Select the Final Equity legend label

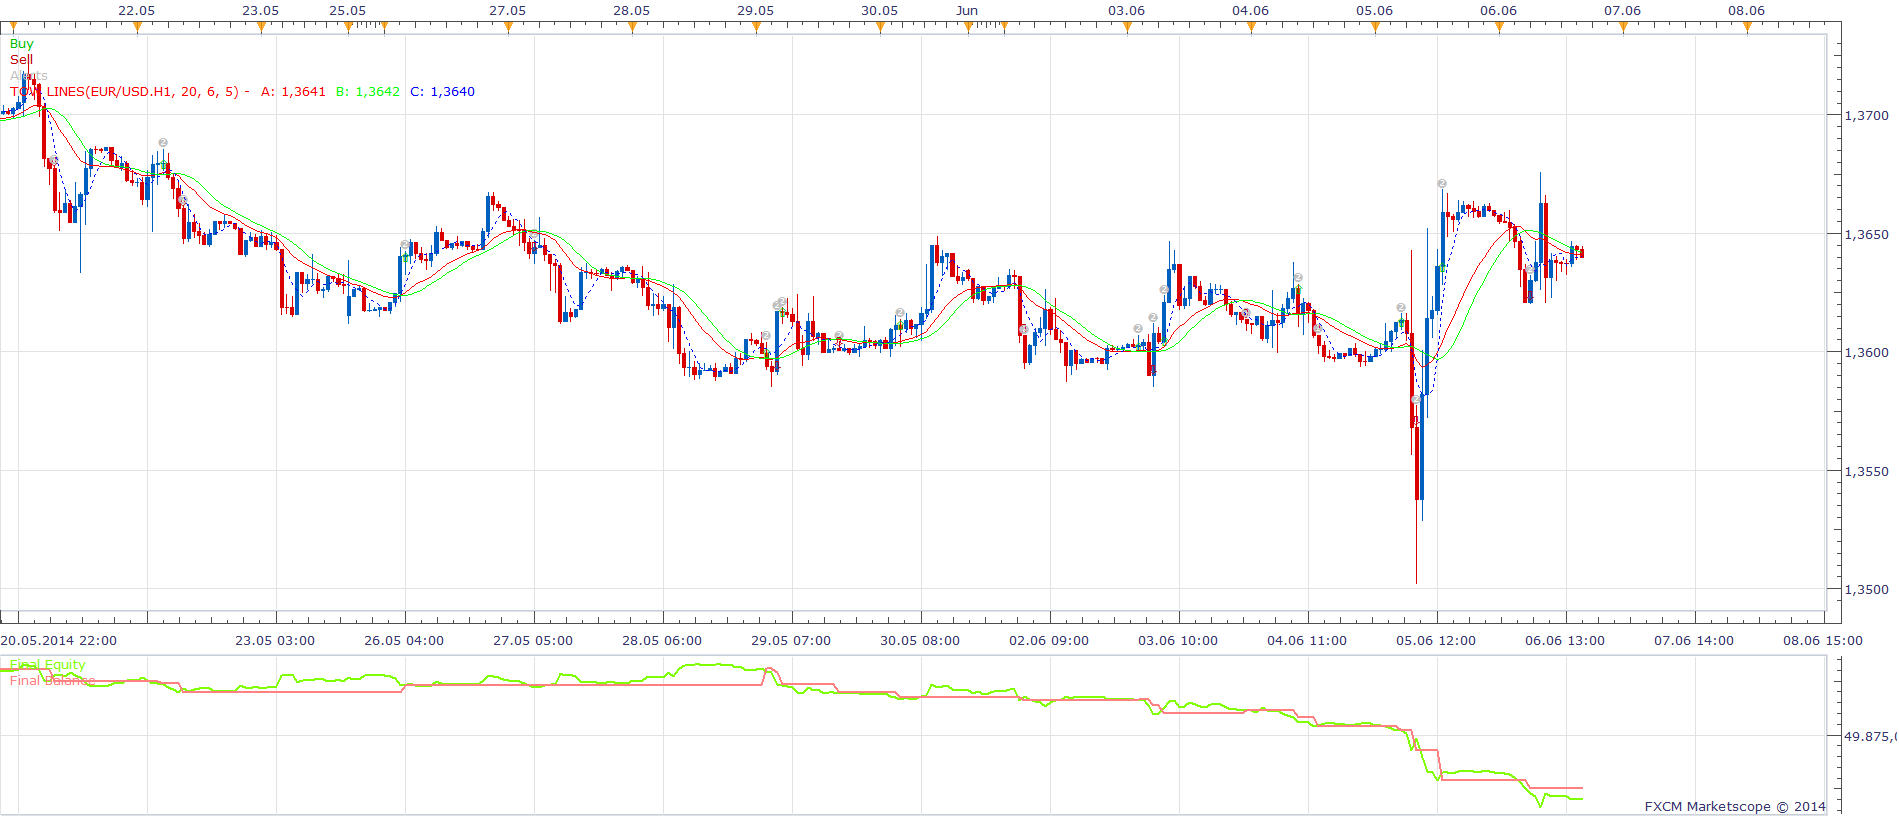[x=48, y=665]
